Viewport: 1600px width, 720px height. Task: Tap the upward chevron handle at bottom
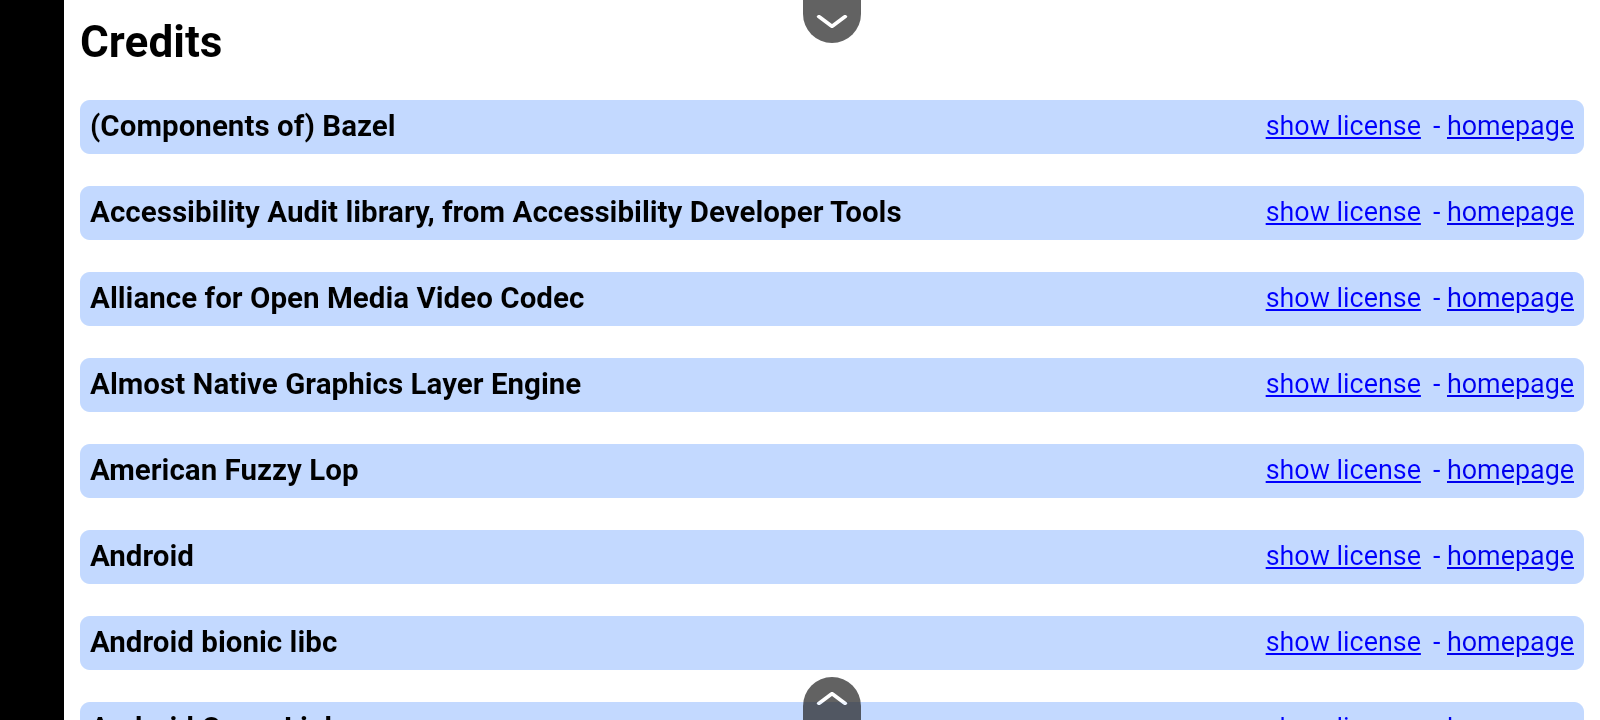tap(832, 699)
